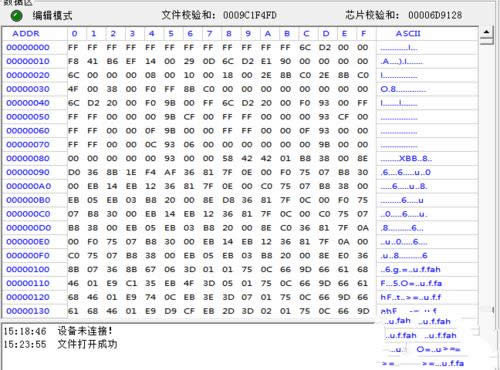The width and height of the screenshot is (500, 370).
Task: Click column header 7
Action: pos(209,34)
